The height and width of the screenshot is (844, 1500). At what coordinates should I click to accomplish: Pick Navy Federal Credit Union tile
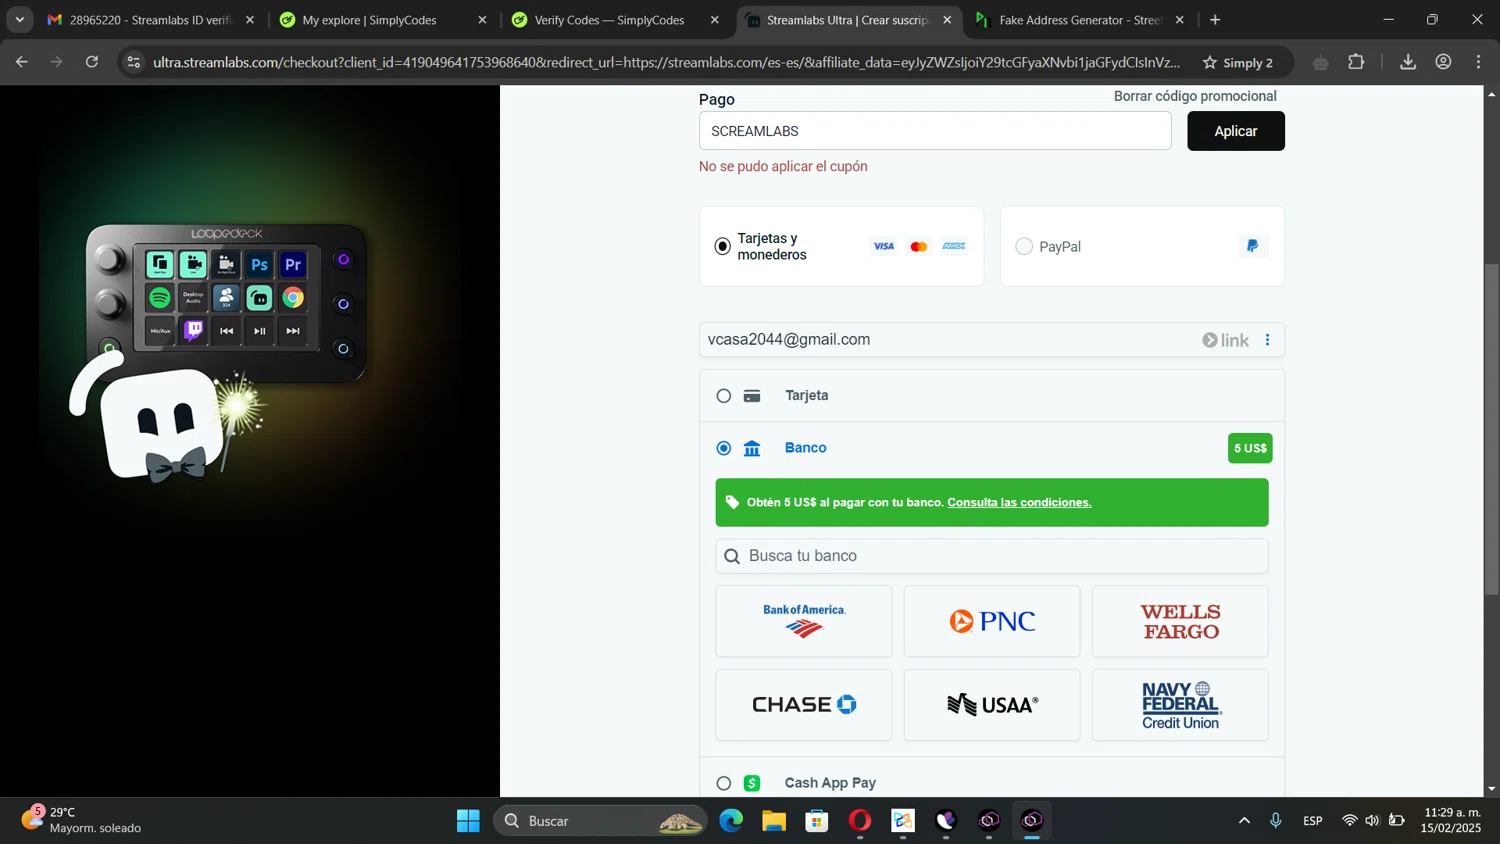point(1180,705)
